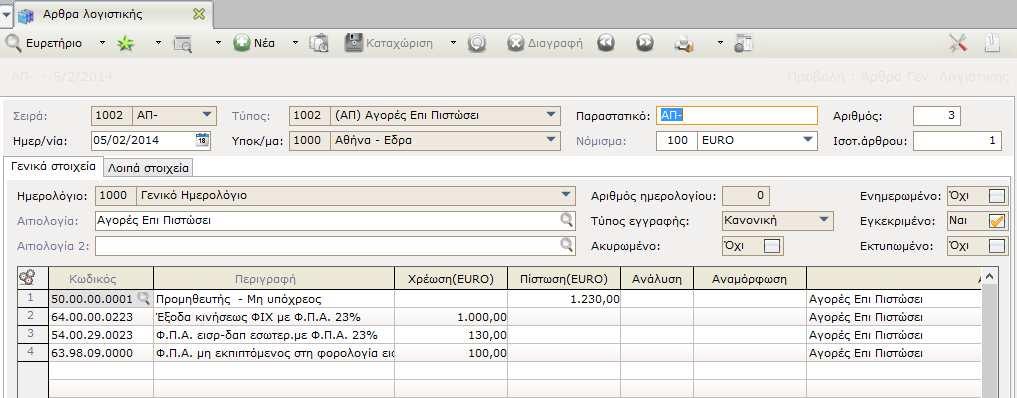Screen dimensions: 1017x398
Task: Expand the Ευρετήριο dropdown arrow
Action: click(x=102, y=43)
